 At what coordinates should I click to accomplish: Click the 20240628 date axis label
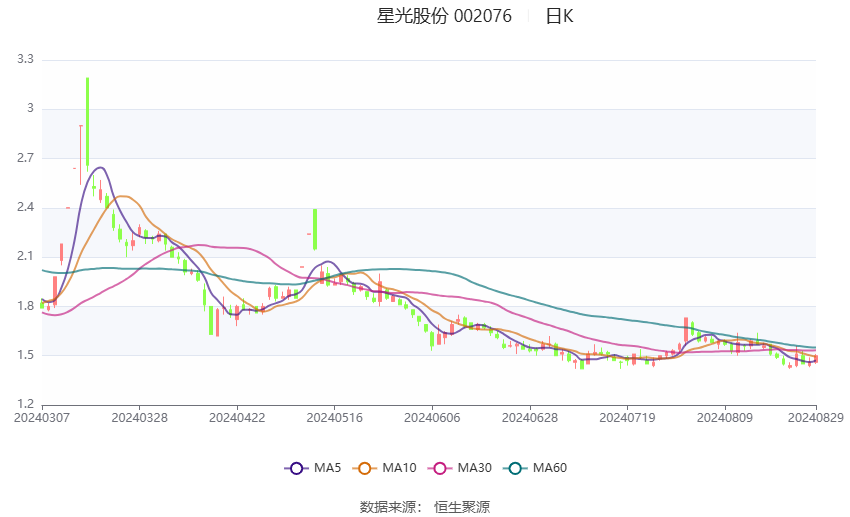click(x=530, y=418)
